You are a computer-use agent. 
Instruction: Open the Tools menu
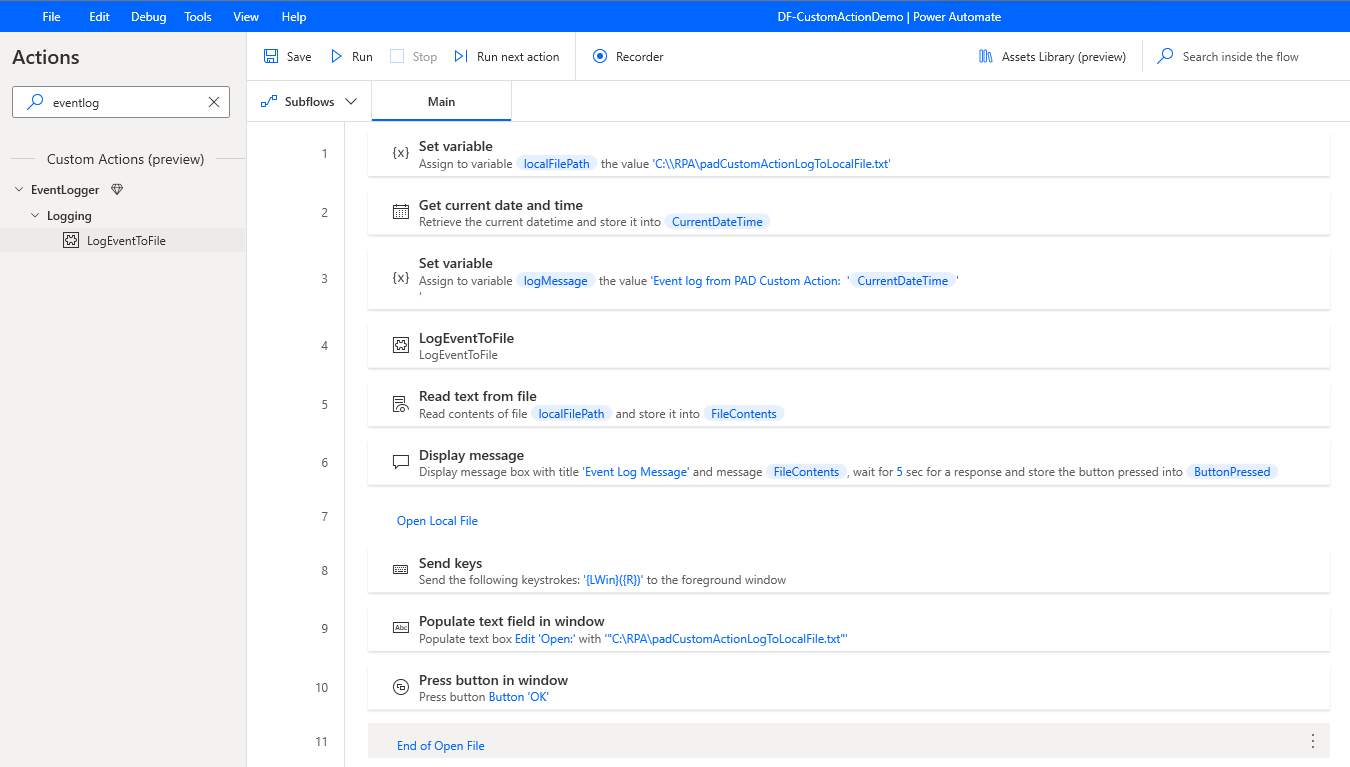(198, 17)
